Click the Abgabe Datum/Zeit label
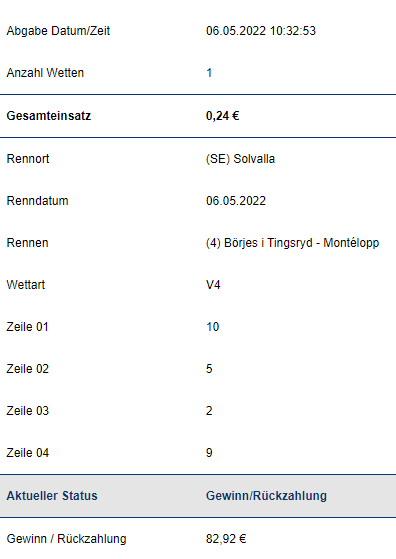The width and height of the screenshot is (396, 559). [x=58, y=31]
